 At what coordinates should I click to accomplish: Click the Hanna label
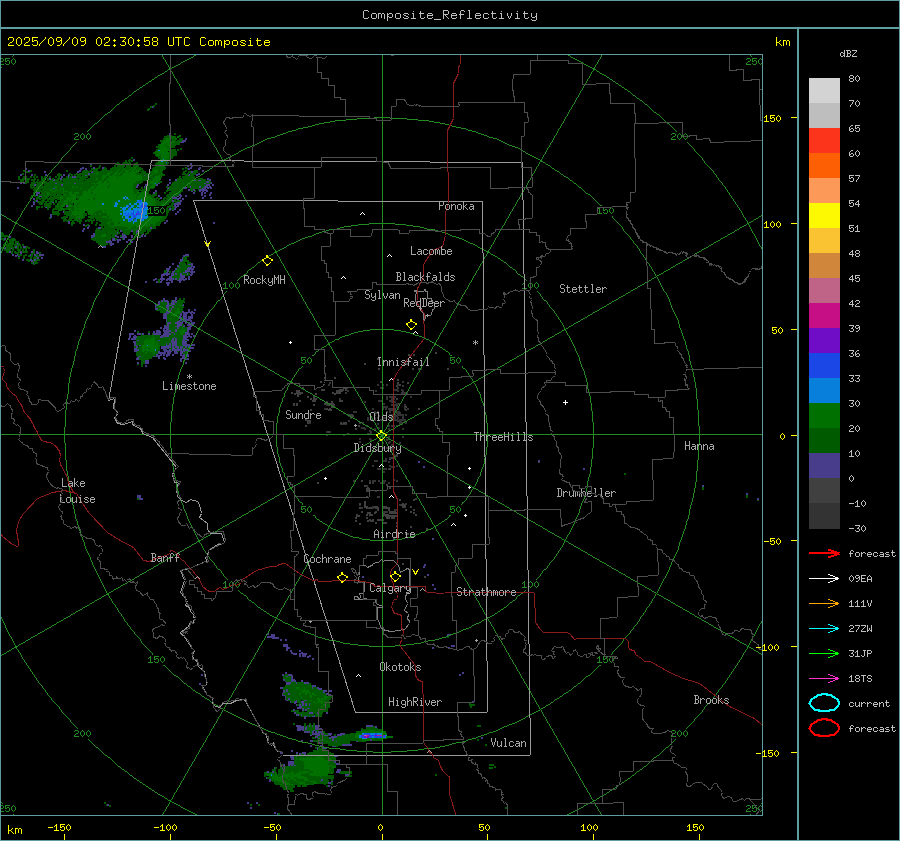699,446
